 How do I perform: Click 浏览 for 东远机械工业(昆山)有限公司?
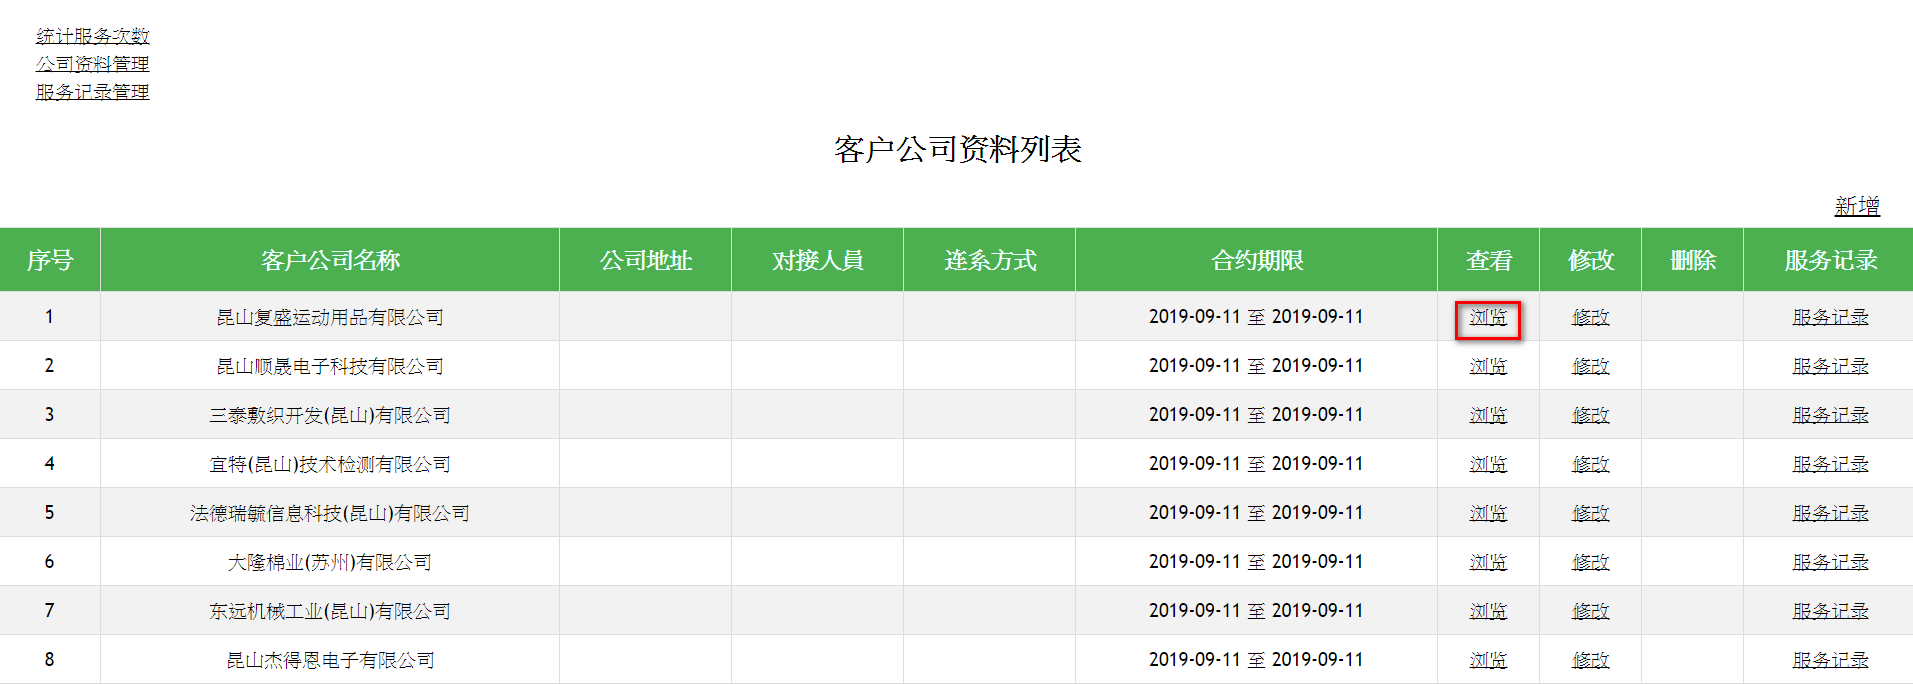1487,612
